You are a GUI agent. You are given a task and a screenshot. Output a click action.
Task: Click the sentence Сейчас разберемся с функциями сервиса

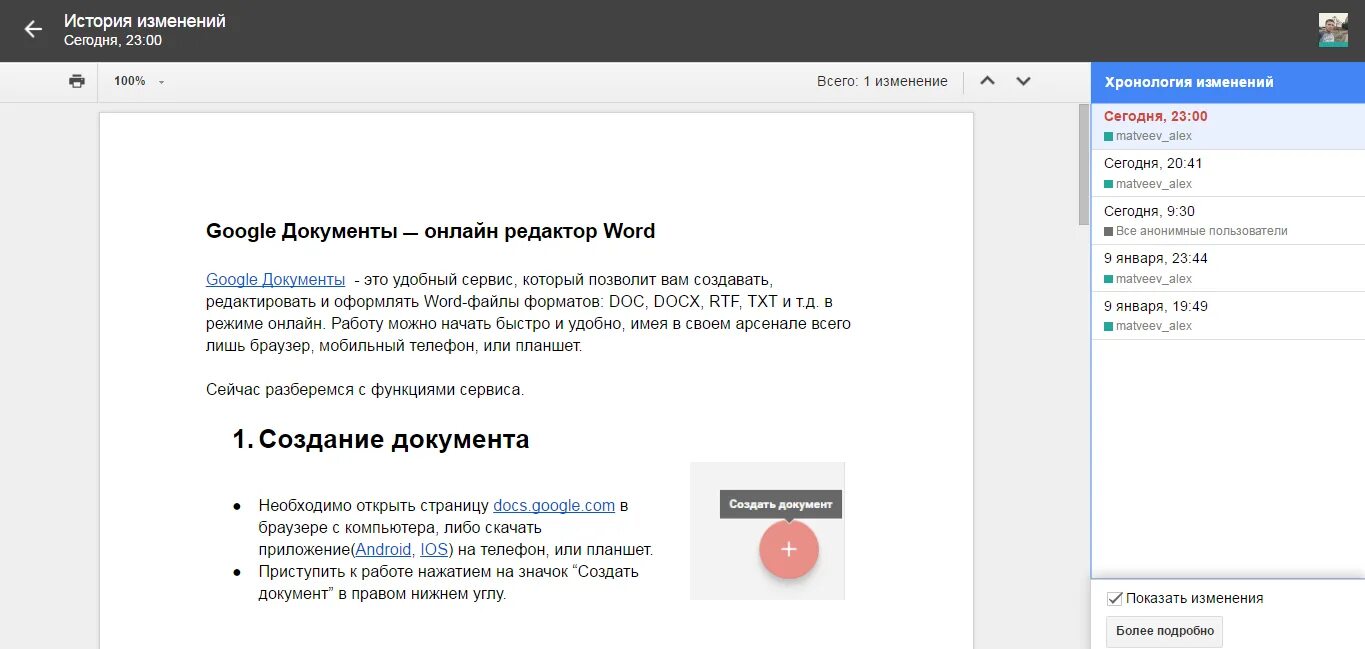click(365, 389)
